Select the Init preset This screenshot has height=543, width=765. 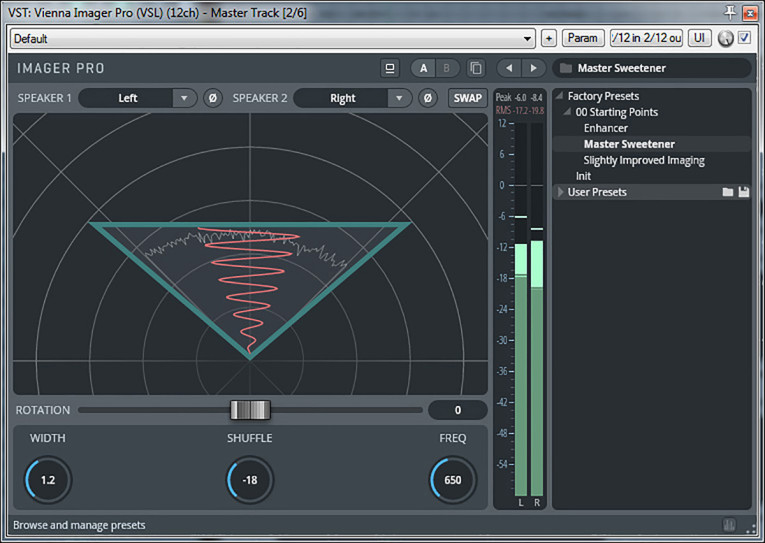click(x=583, y=176)
